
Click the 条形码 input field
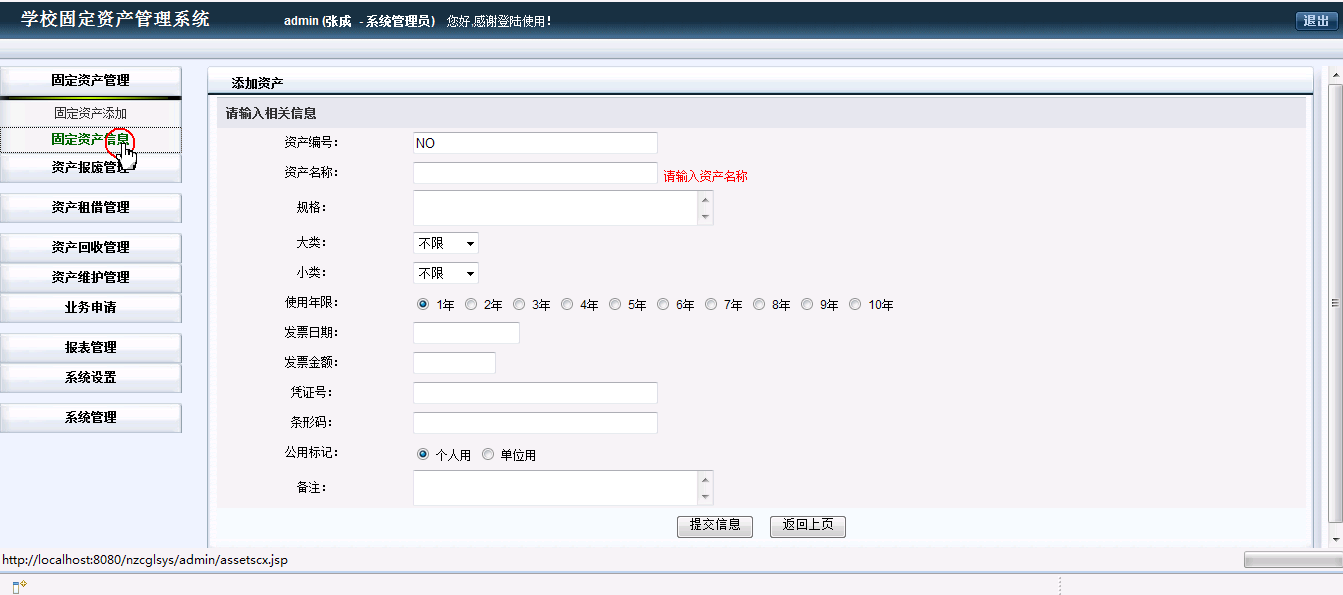point(535,423)
